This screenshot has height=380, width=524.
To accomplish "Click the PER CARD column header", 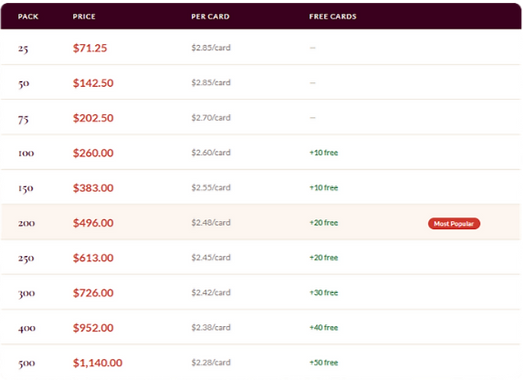I will (210, 16).
